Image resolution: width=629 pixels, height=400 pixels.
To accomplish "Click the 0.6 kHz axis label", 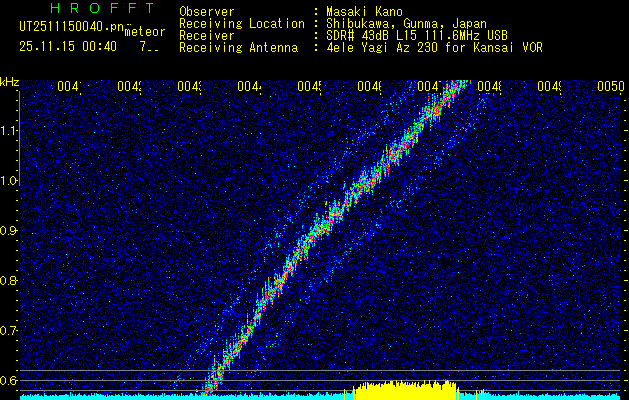I will click(9, 380).
